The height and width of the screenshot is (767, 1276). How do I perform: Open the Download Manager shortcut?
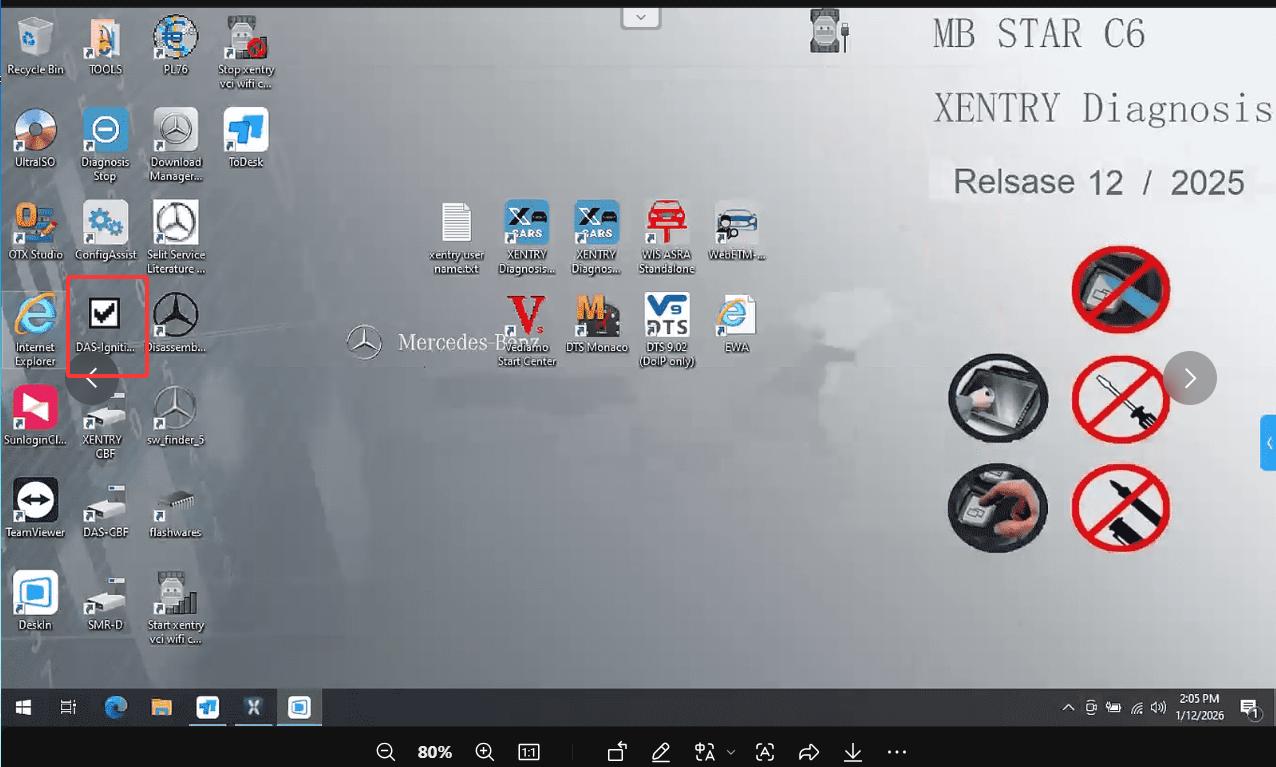point(176,145)
